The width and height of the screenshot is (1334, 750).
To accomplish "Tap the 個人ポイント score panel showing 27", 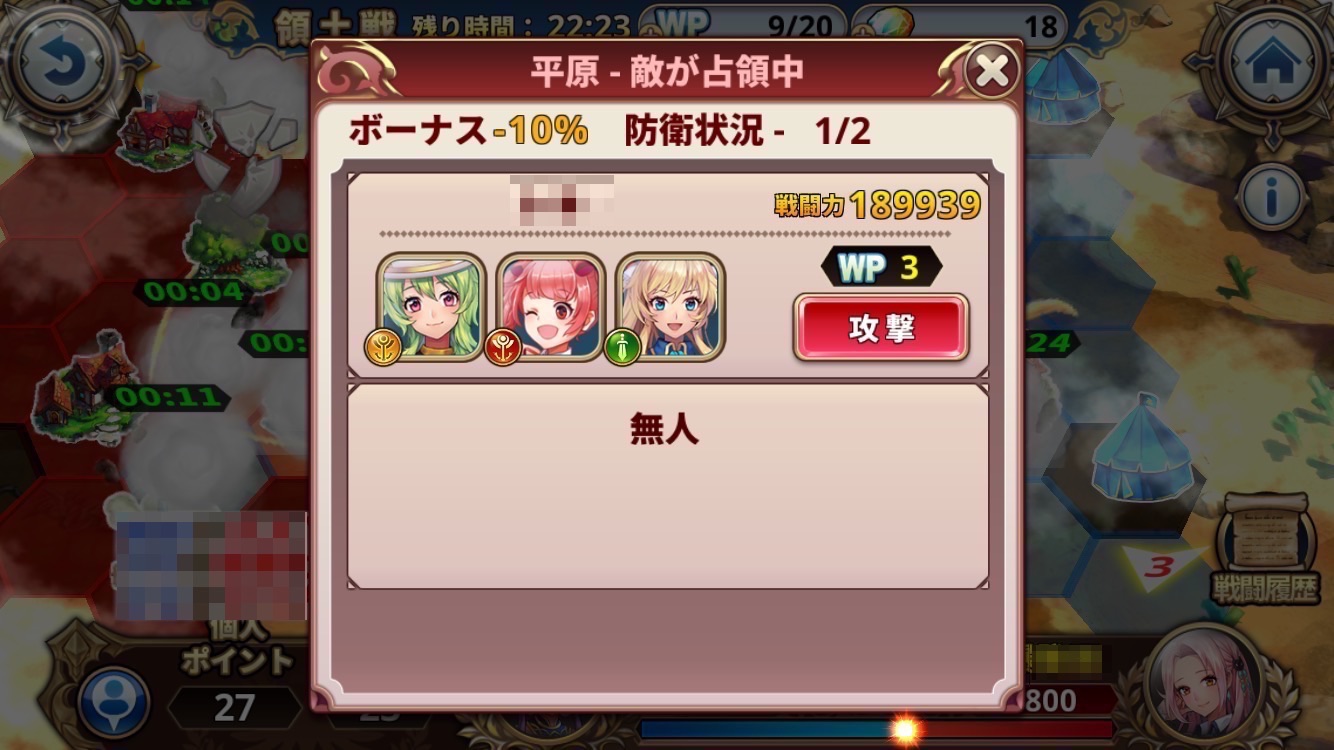I will click(234, 680).
